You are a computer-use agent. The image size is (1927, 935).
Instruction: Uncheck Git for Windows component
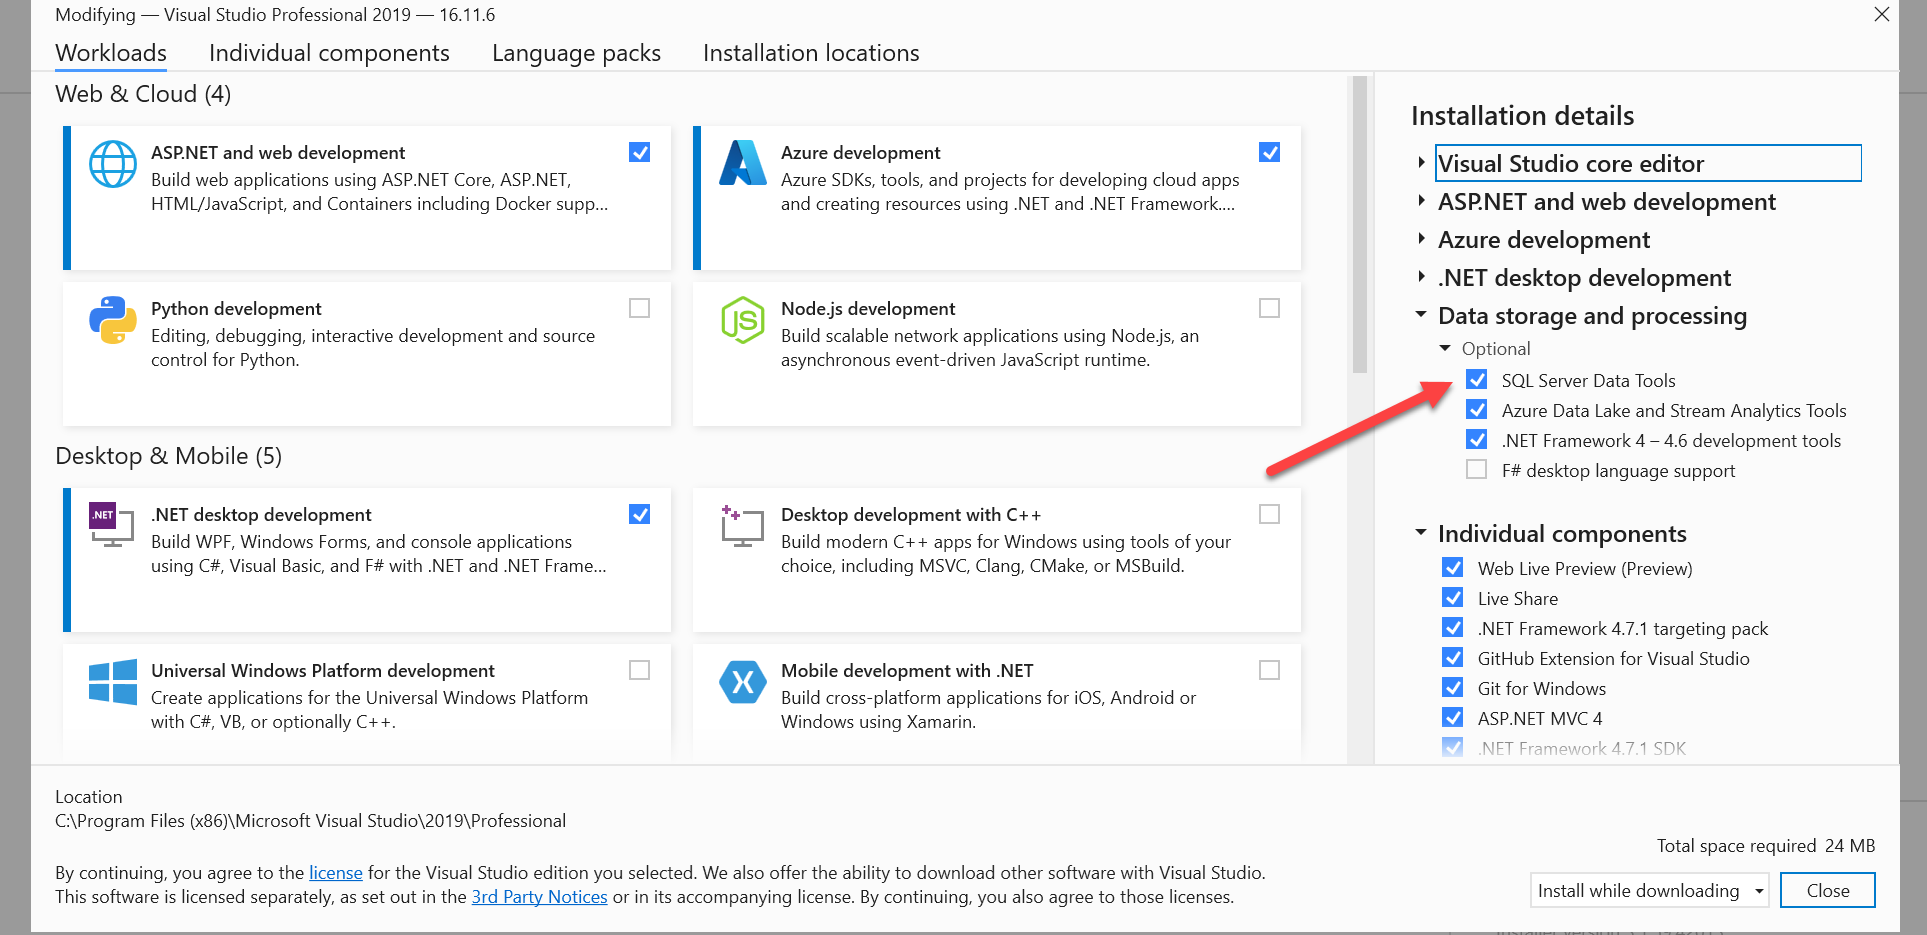1453,687
